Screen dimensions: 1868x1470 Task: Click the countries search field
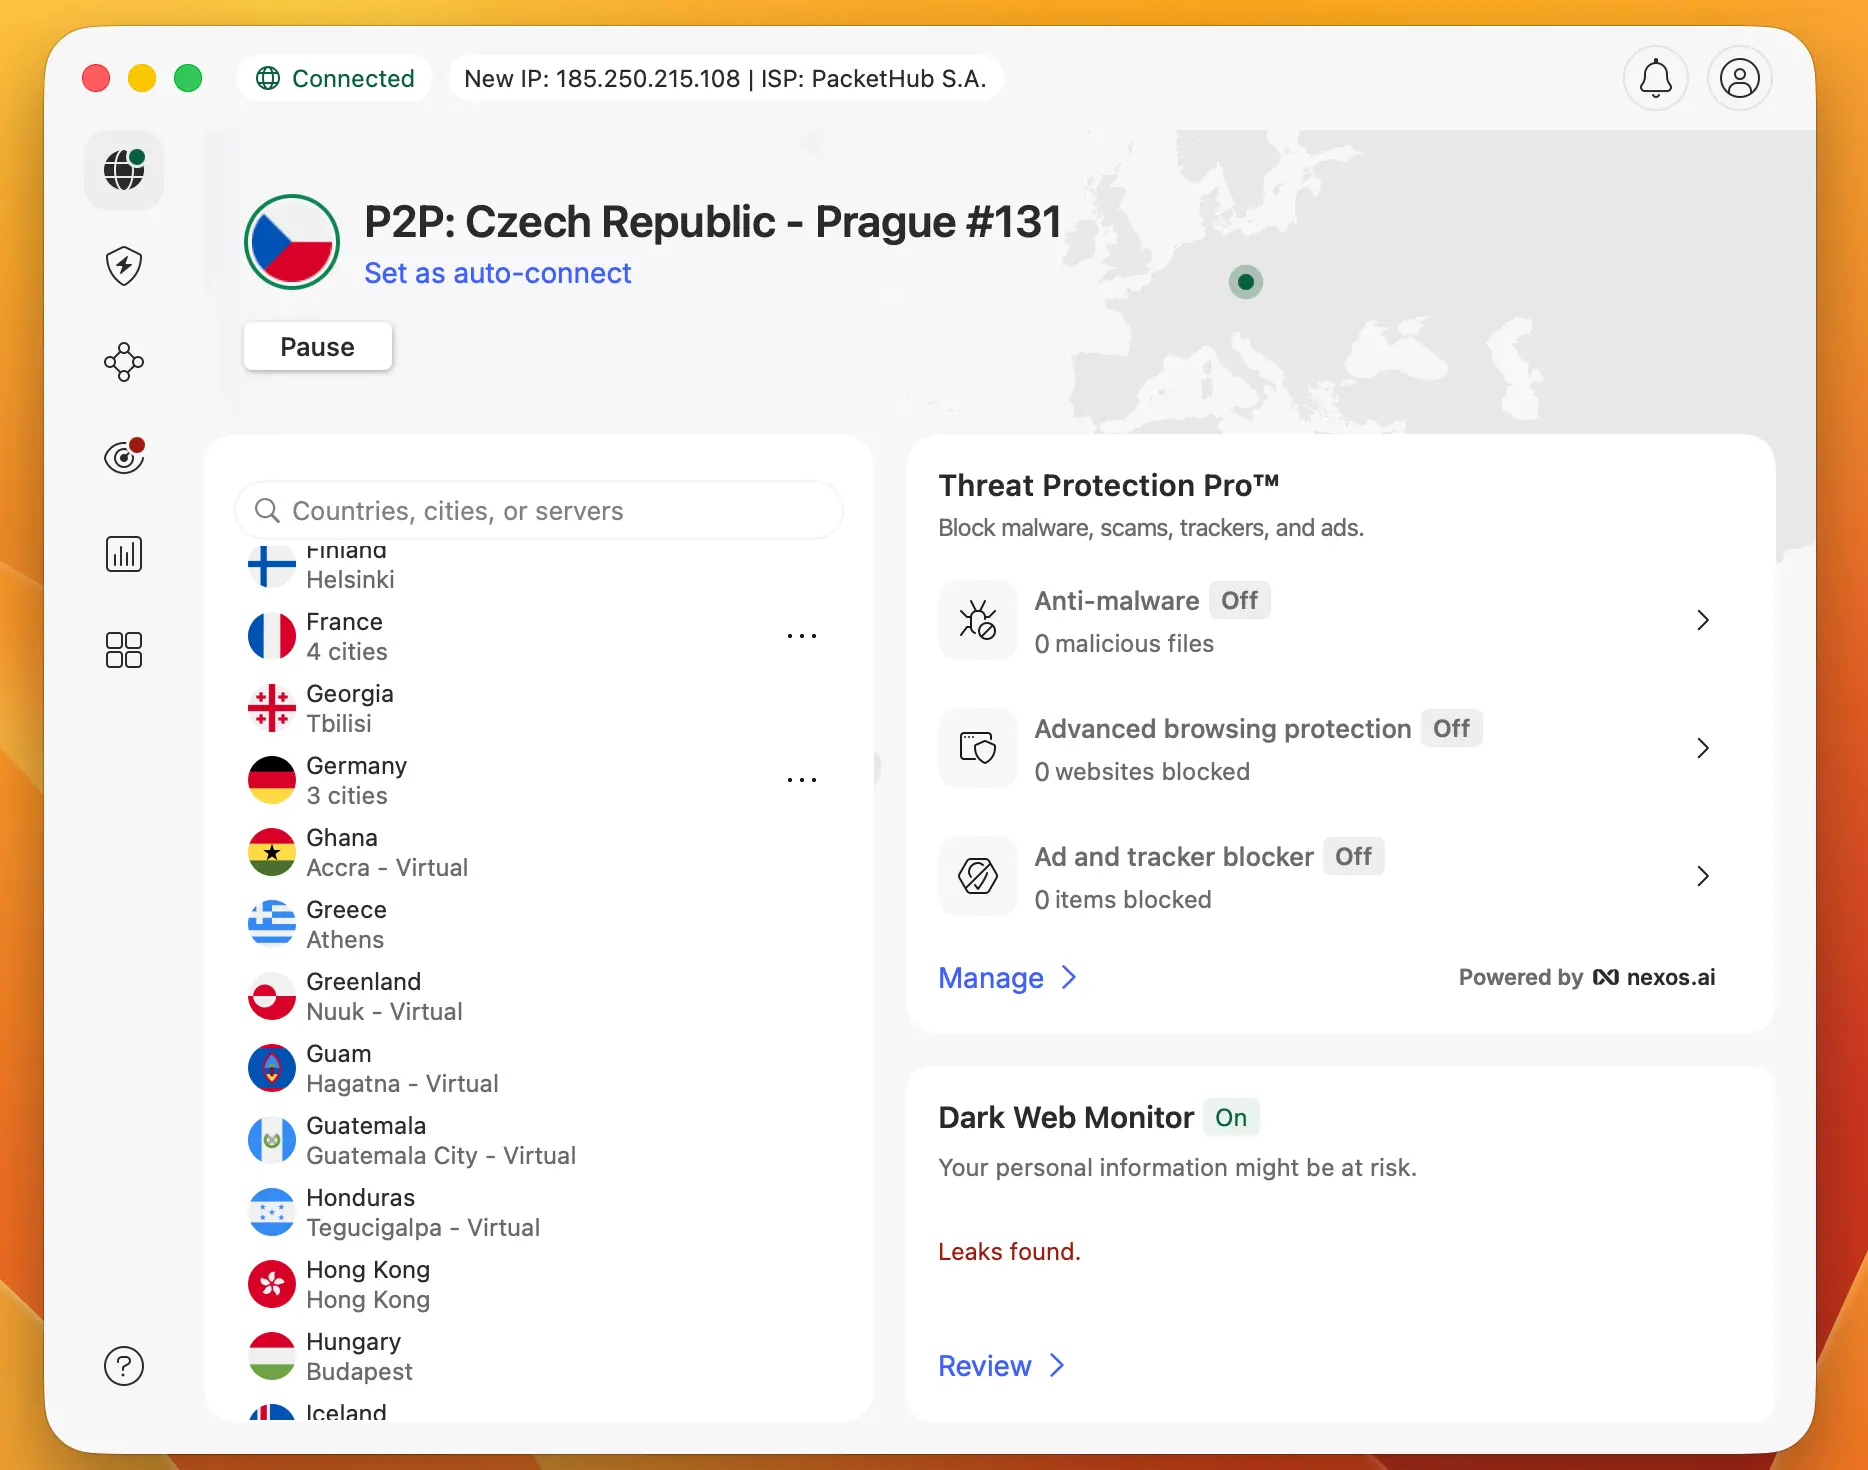[540, 511]
